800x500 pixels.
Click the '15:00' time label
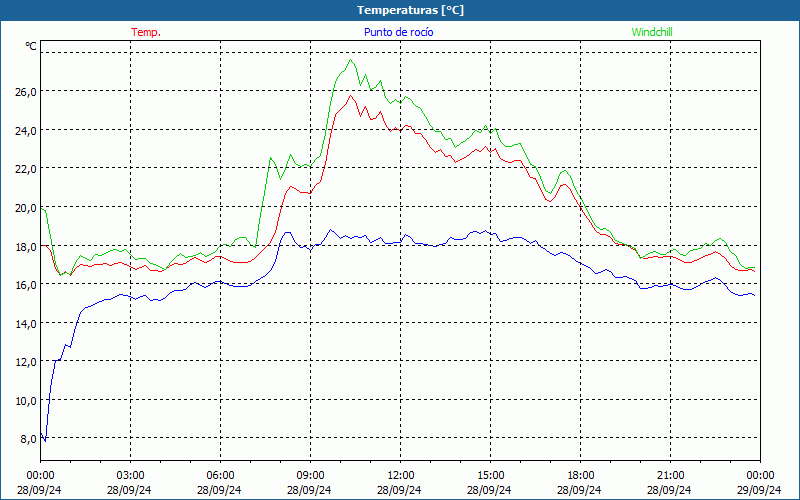(490, 476)
